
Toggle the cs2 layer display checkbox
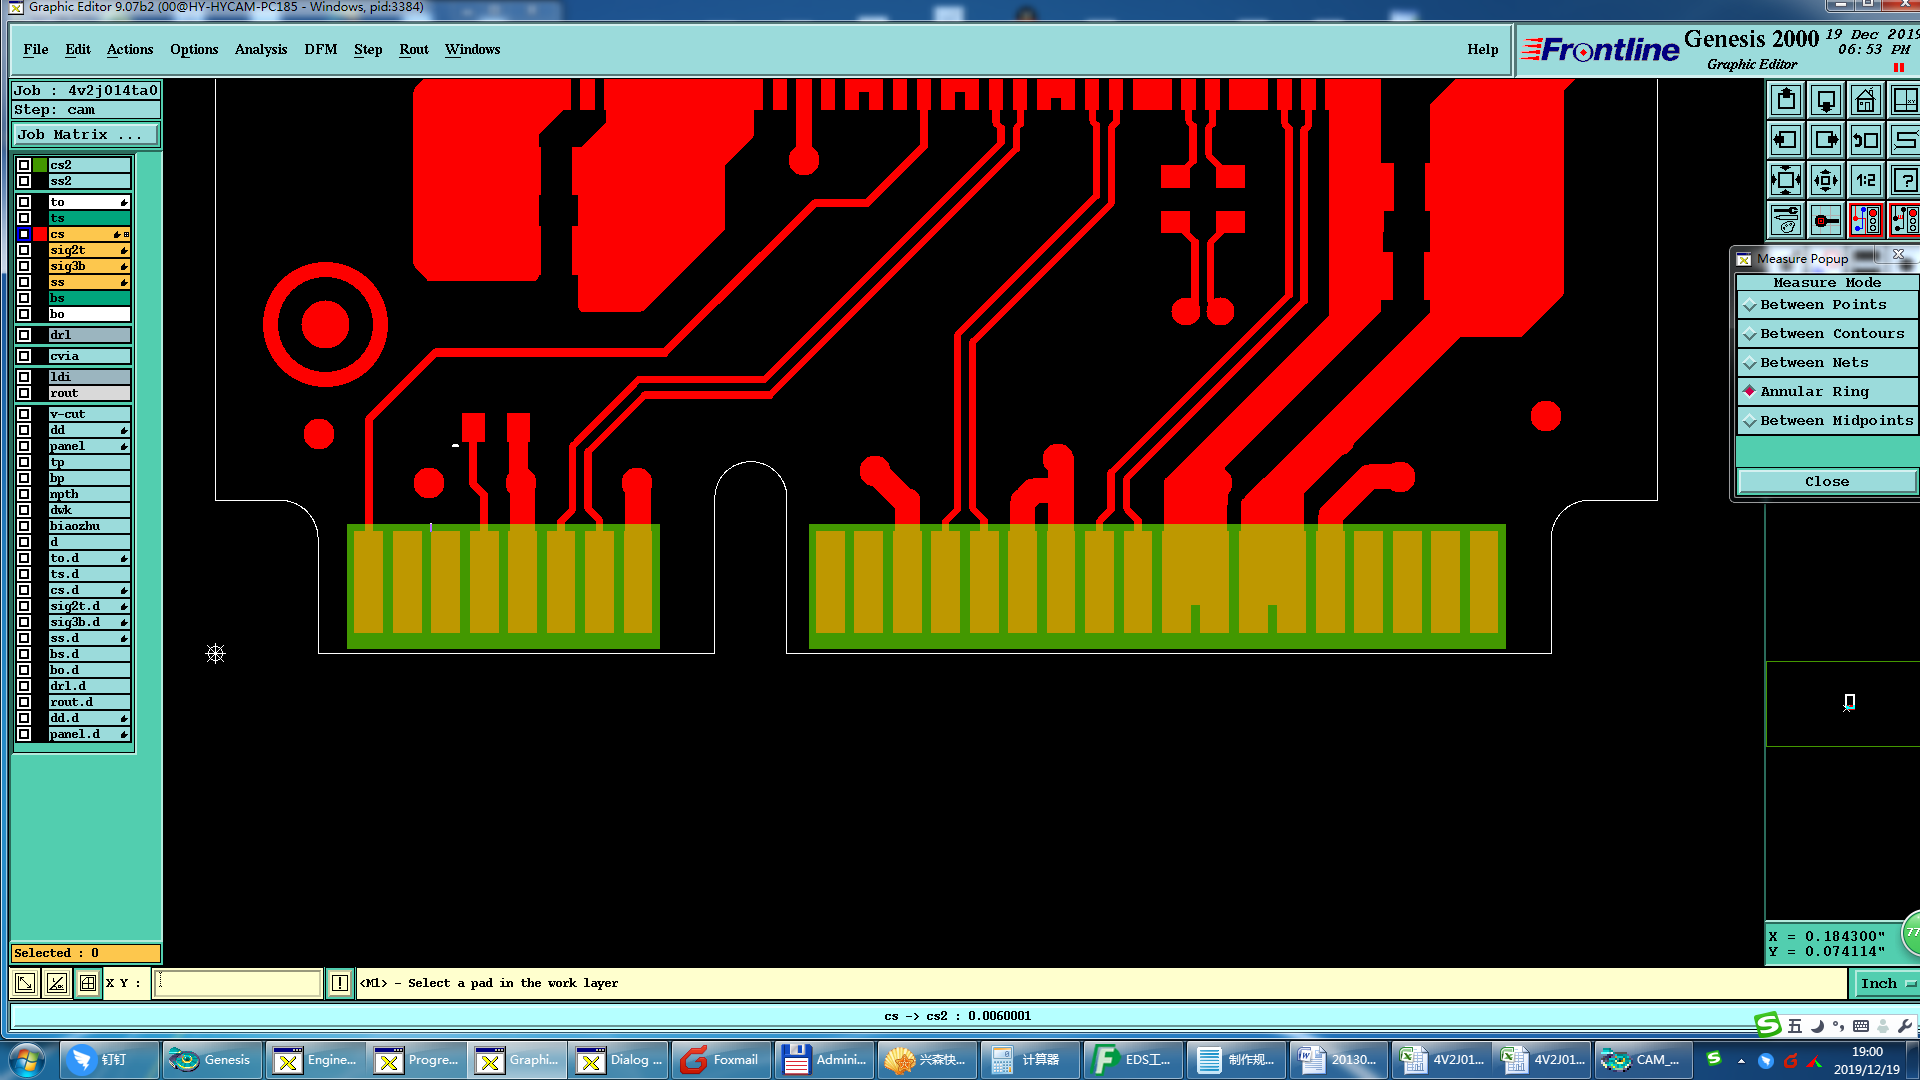[24, 165]
